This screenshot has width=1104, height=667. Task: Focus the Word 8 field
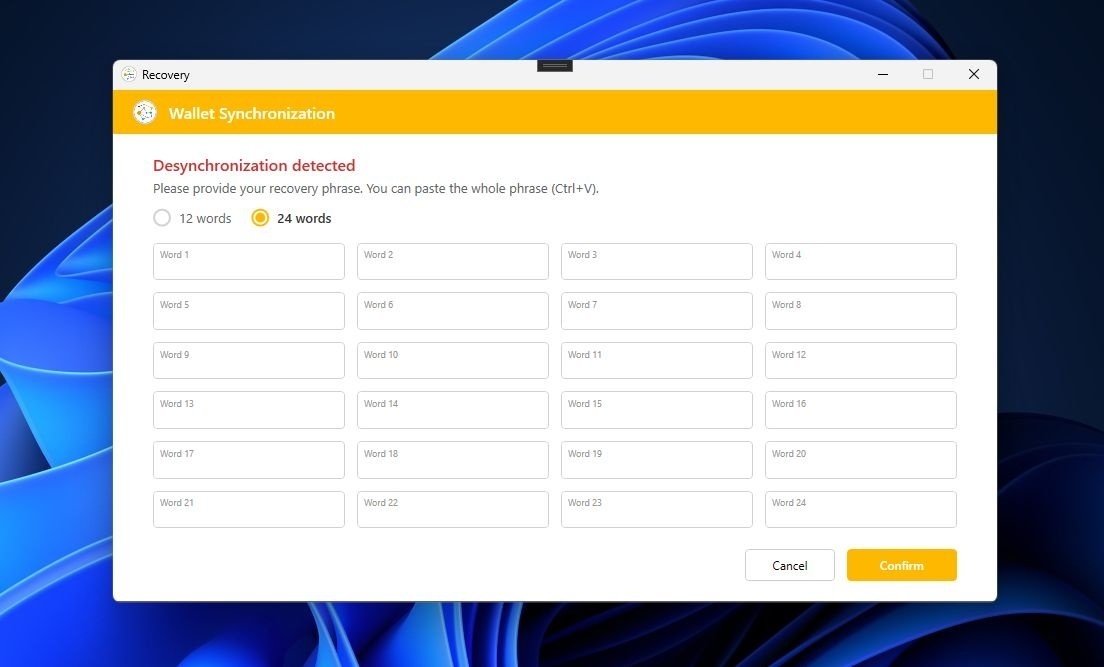coord(860,311)
